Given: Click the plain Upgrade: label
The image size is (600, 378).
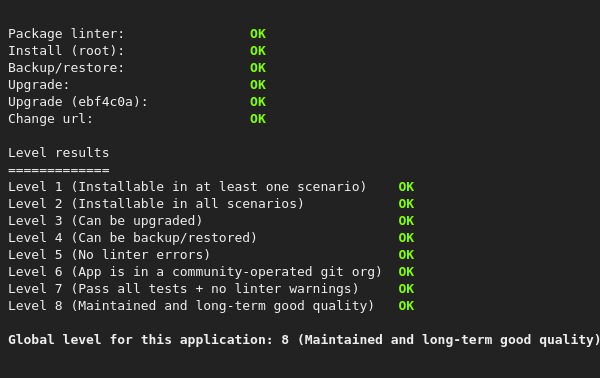Looking at the screenshot, I should click(x=39, y=85).
